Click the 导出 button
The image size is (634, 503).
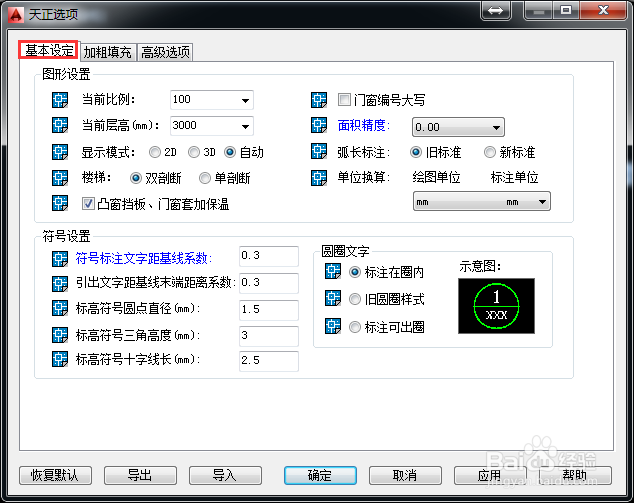(140, 476)
